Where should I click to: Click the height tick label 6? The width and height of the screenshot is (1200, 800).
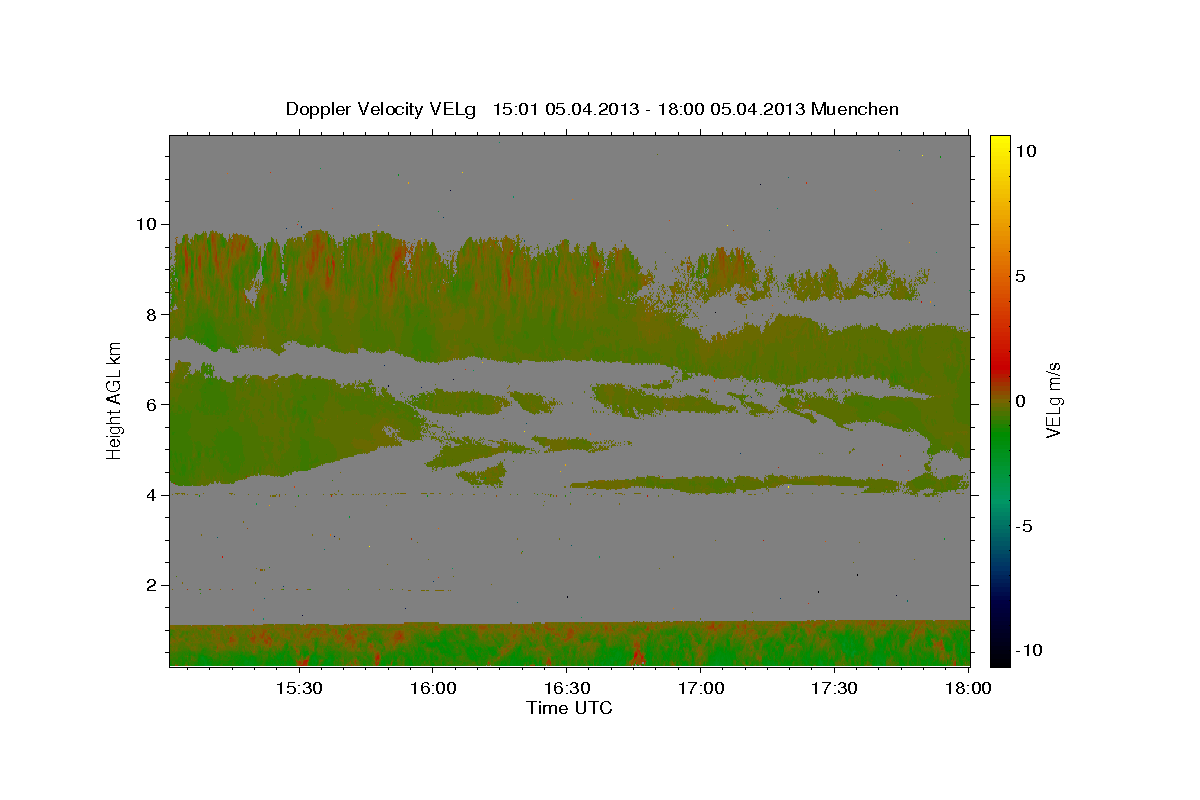pyautogui.click(x=154, y=404)
